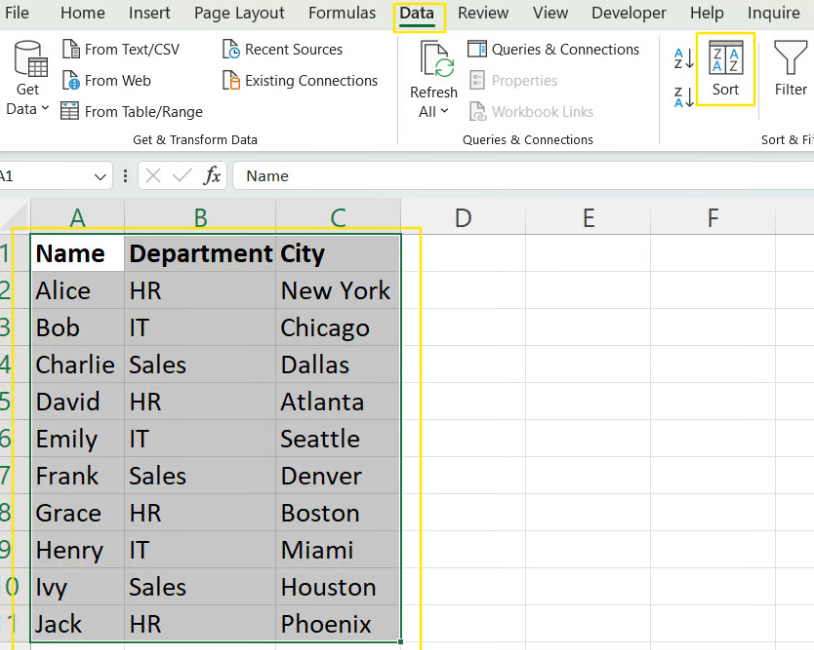Open Existing Connections
The image size is (814, 650).
(x=297, y=80)
